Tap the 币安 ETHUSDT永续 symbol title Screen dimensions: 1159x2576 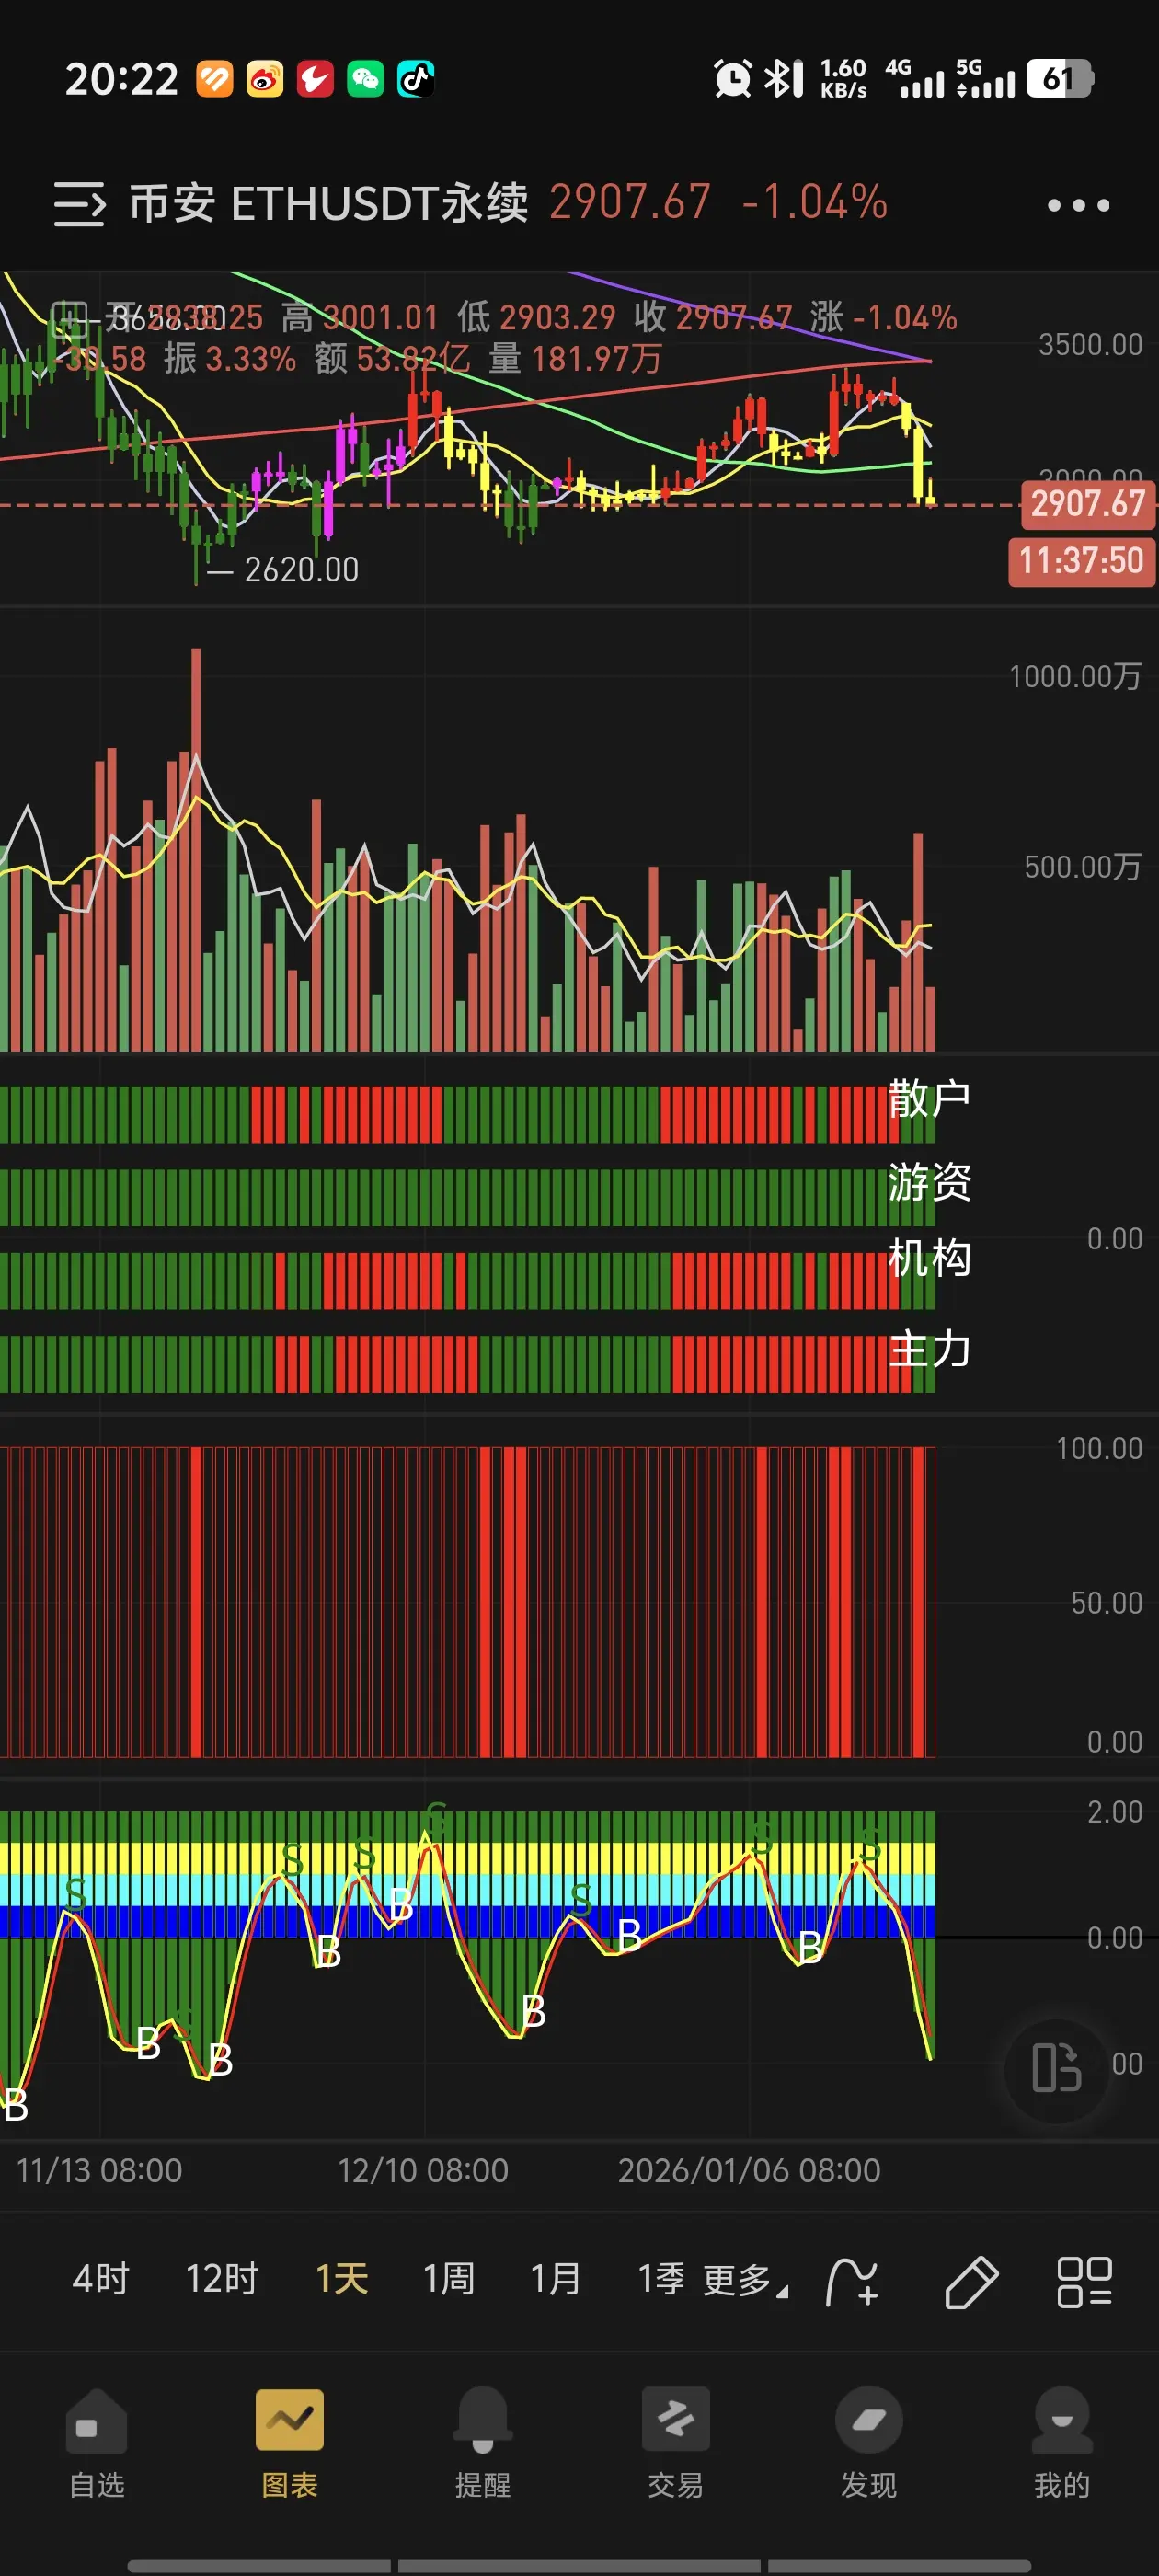coord(328,203)
